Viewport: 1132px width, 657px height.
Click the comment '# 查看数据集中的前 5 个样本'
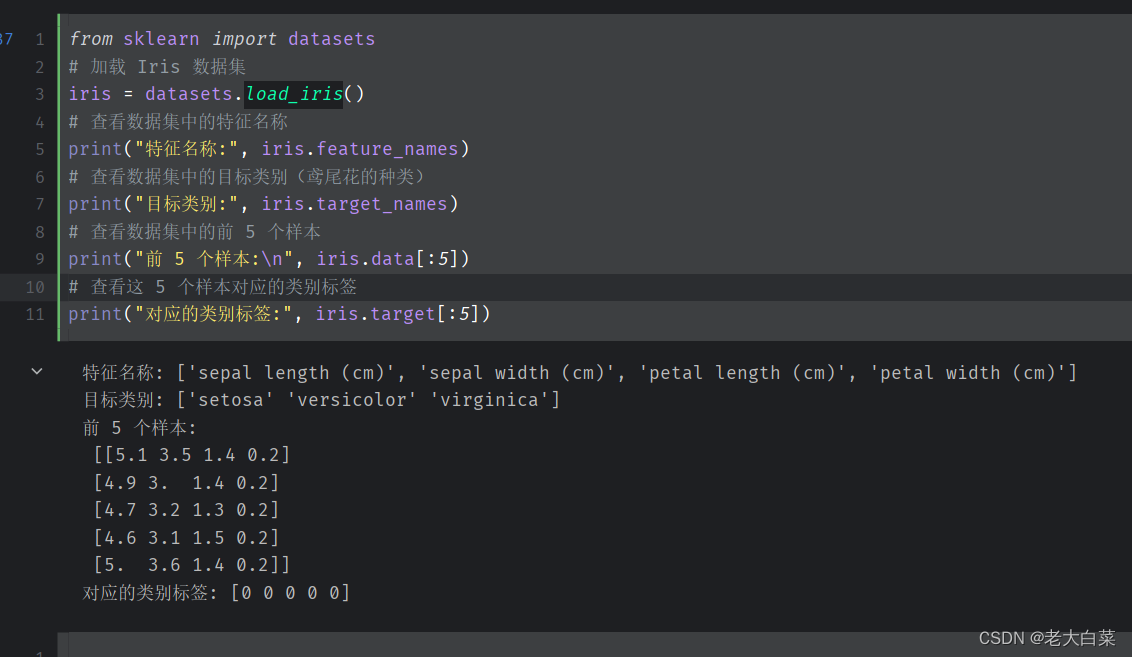(x=194, y=232)
